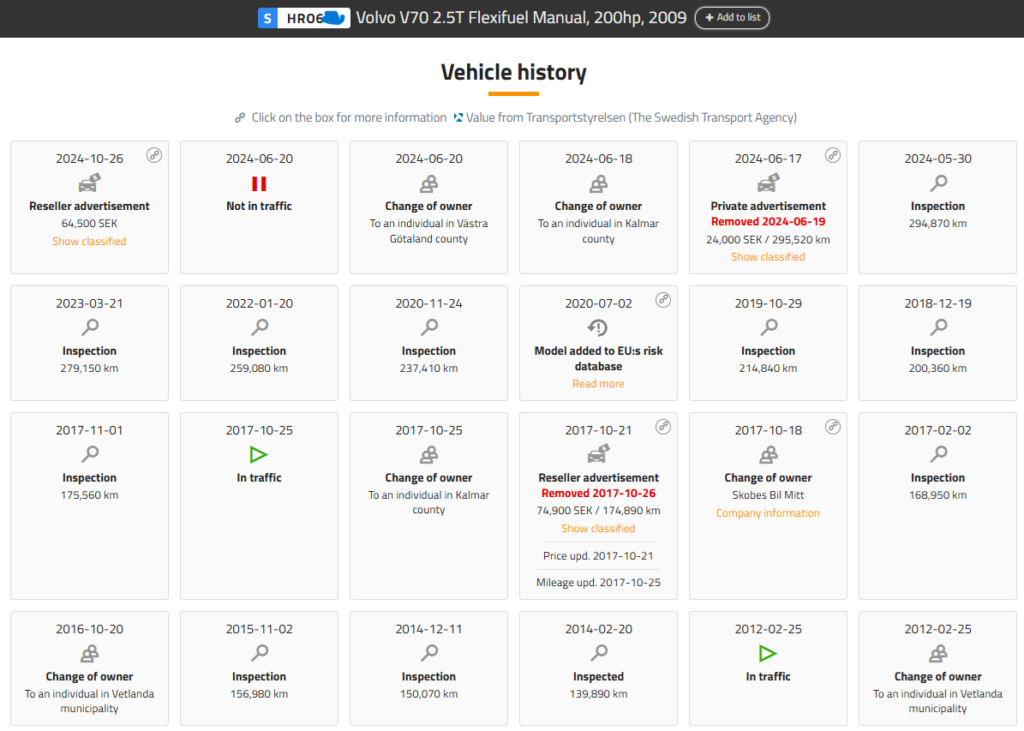
Task: Click the owner icon on 2024-06-20 change card
Action: pyautogui.click(x=428, y=183)
